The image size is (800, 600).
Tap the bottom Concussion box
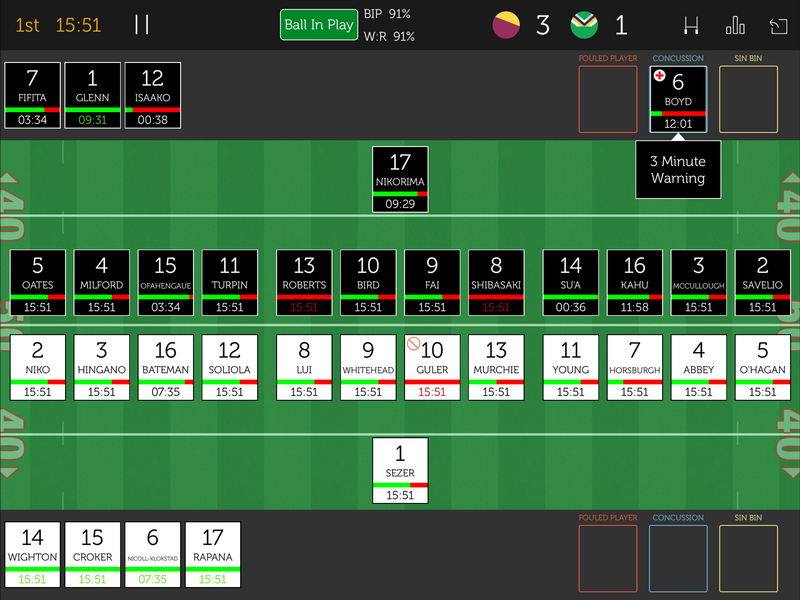678,559
